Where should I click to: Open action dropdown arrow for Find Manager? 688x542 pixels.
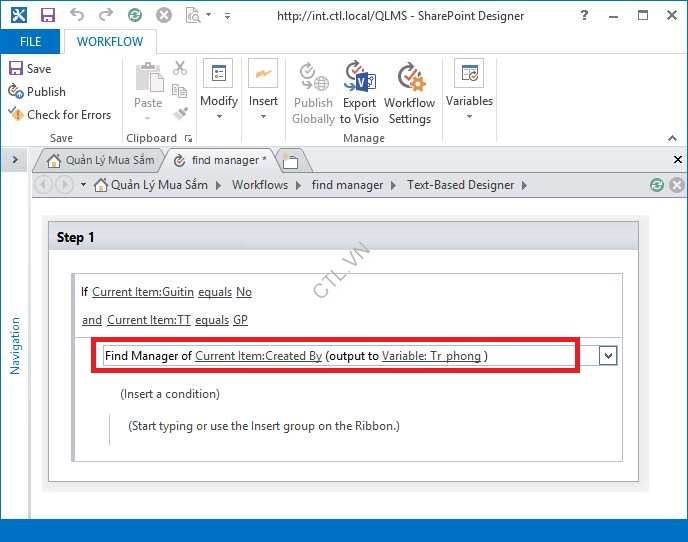point(608,356)
